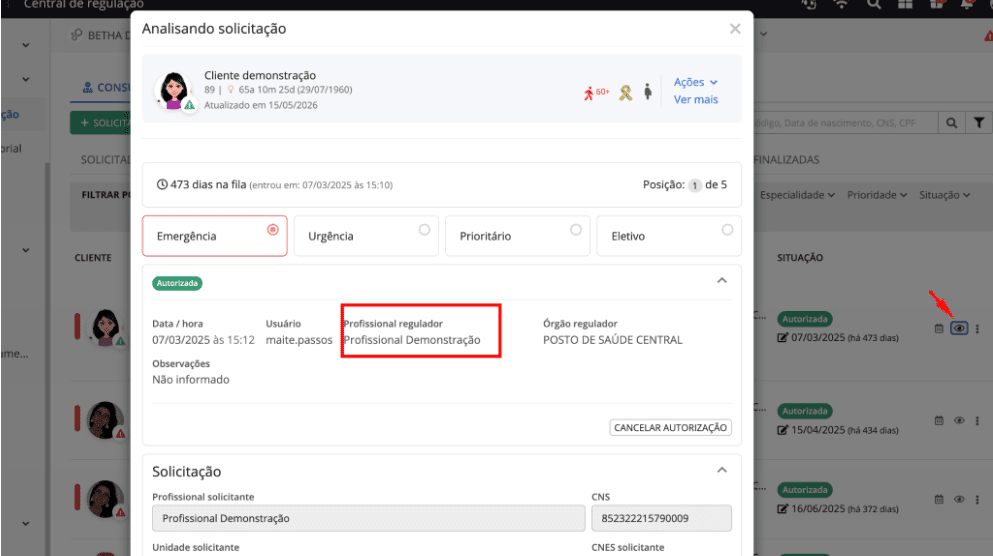Select the Emergência priority option
The height and width of the screenshot is (556, 993).
tap(215, 236)
